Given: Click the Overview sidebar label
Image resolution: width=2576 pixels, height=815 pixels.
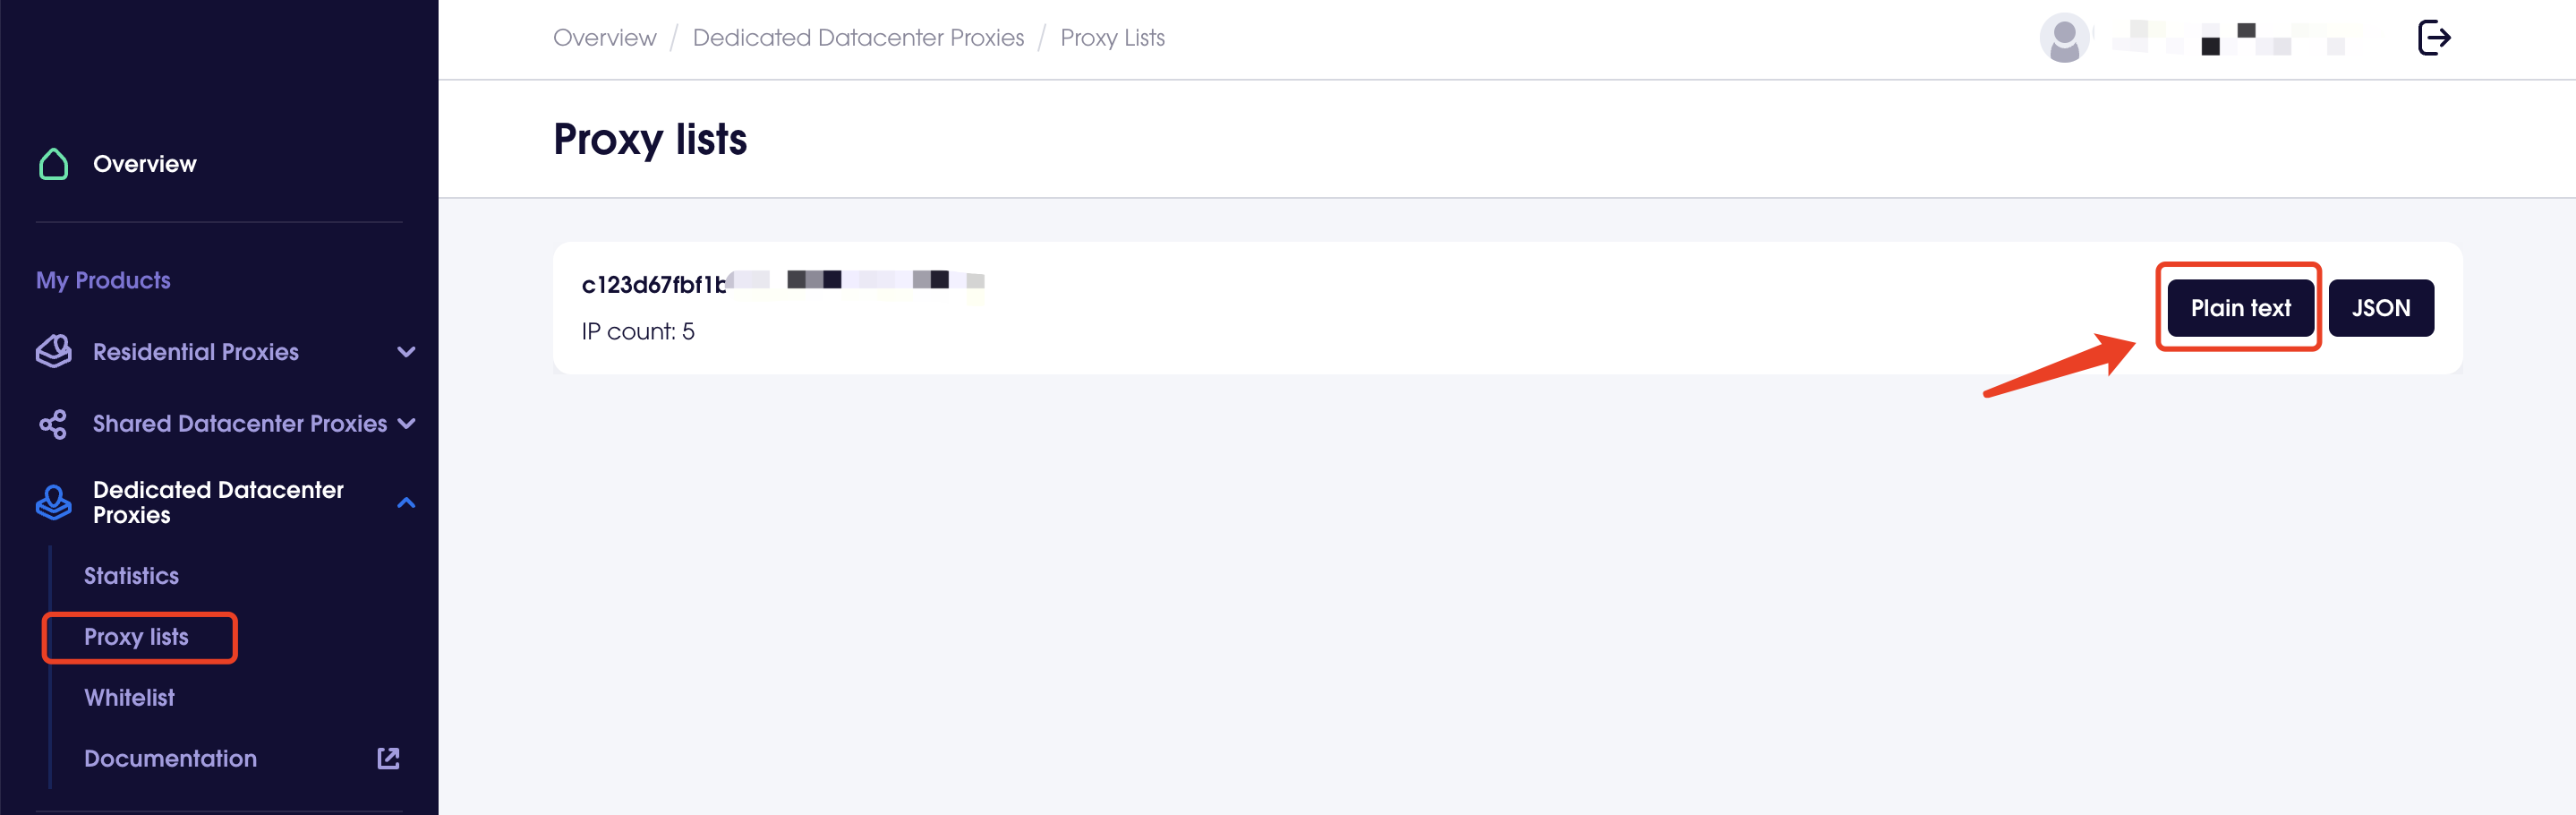Looking at the screenshot, I should [145, 164].
